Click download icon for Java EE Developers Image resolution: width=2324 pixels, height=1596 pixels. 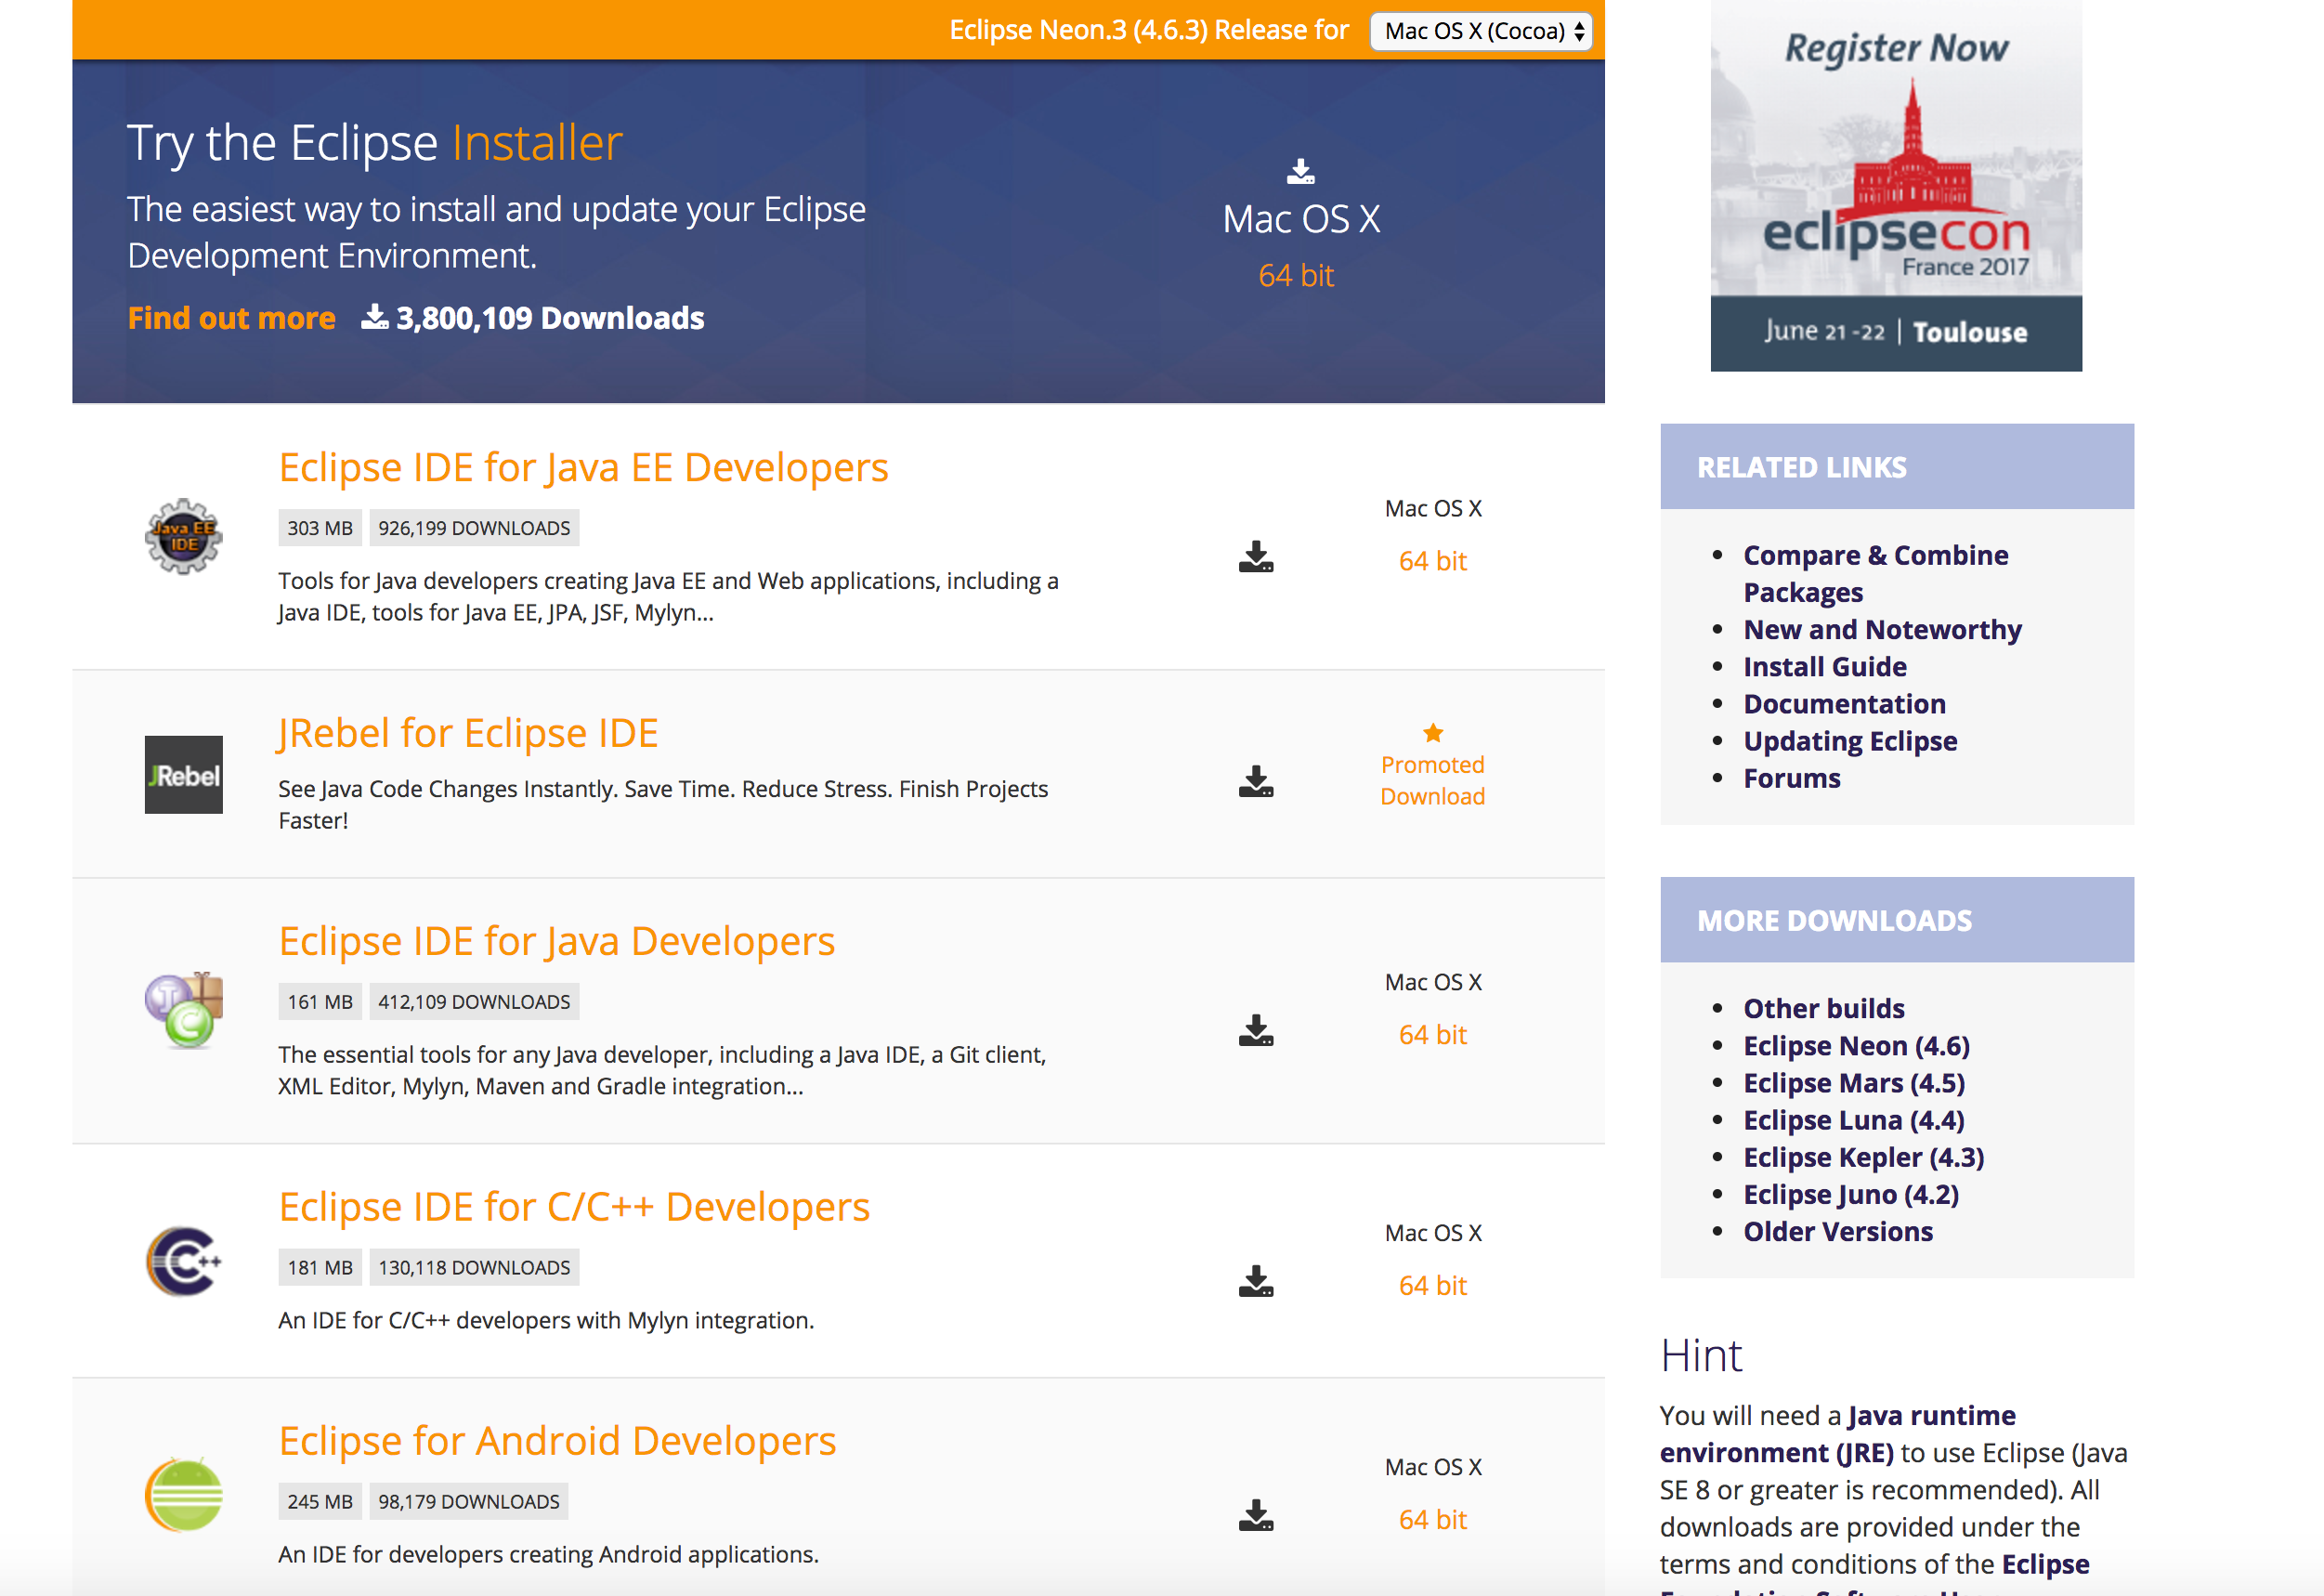[1255, 557]
